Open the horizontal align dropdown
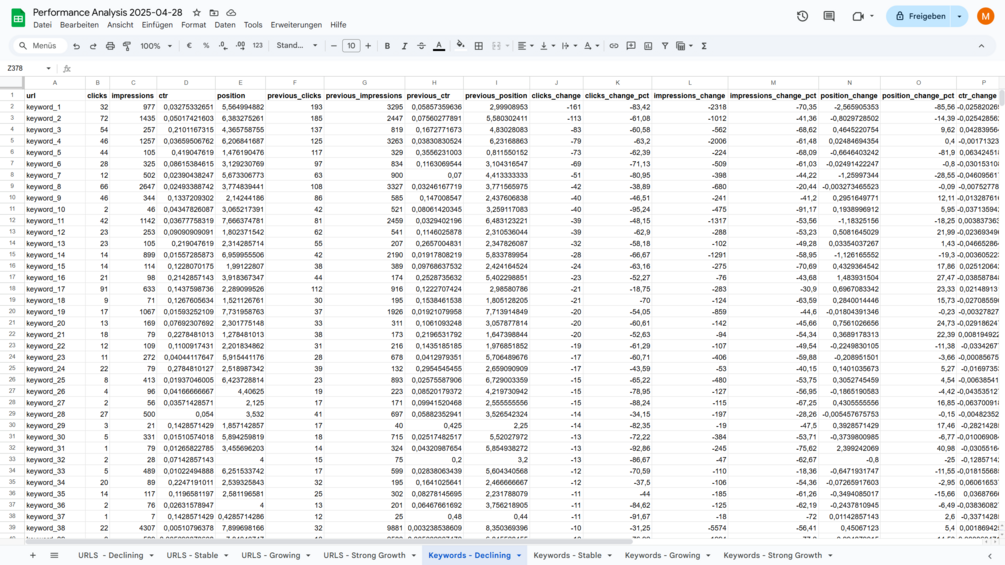 click(525, 46)
